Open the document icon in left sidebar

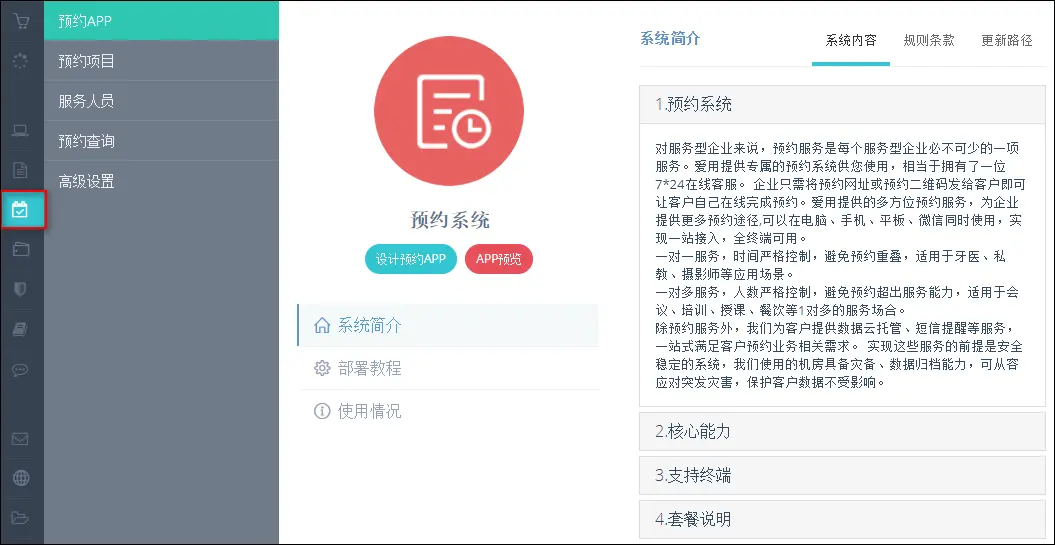click(21, 169)
